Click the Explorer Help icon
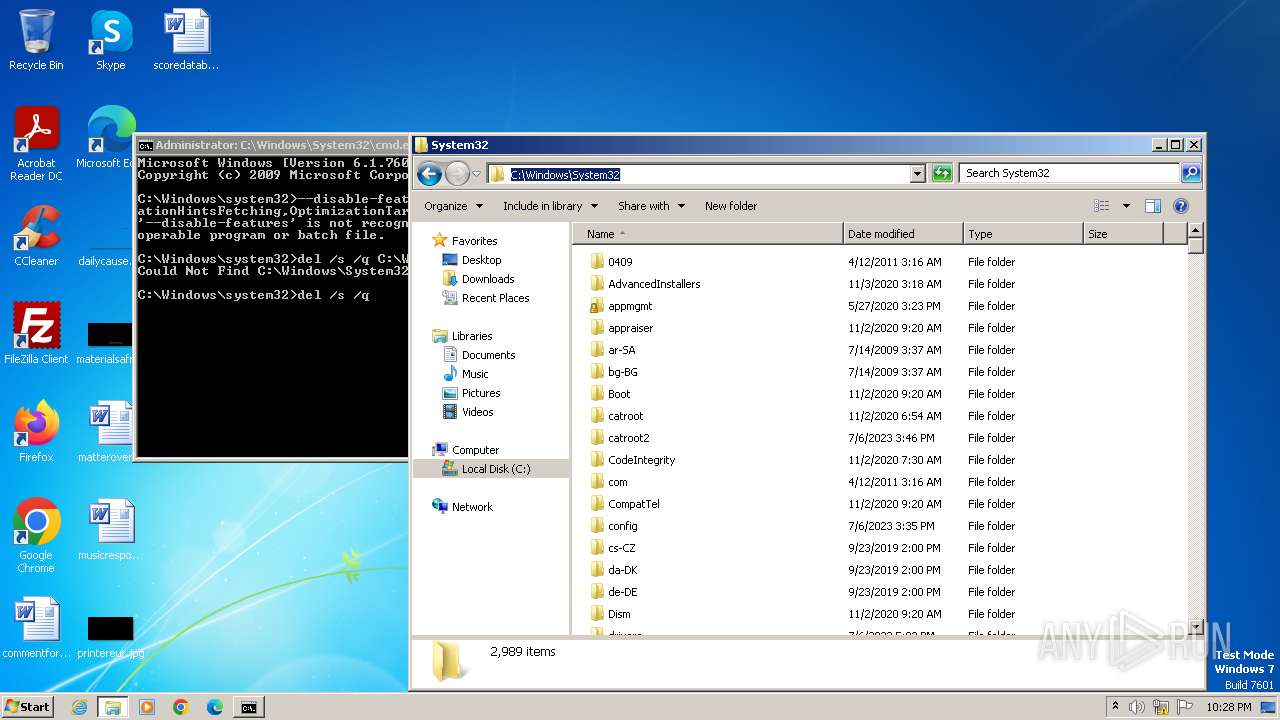Image resolution: width=1280 pixels, height=720 pixels. coord(1180,206)
